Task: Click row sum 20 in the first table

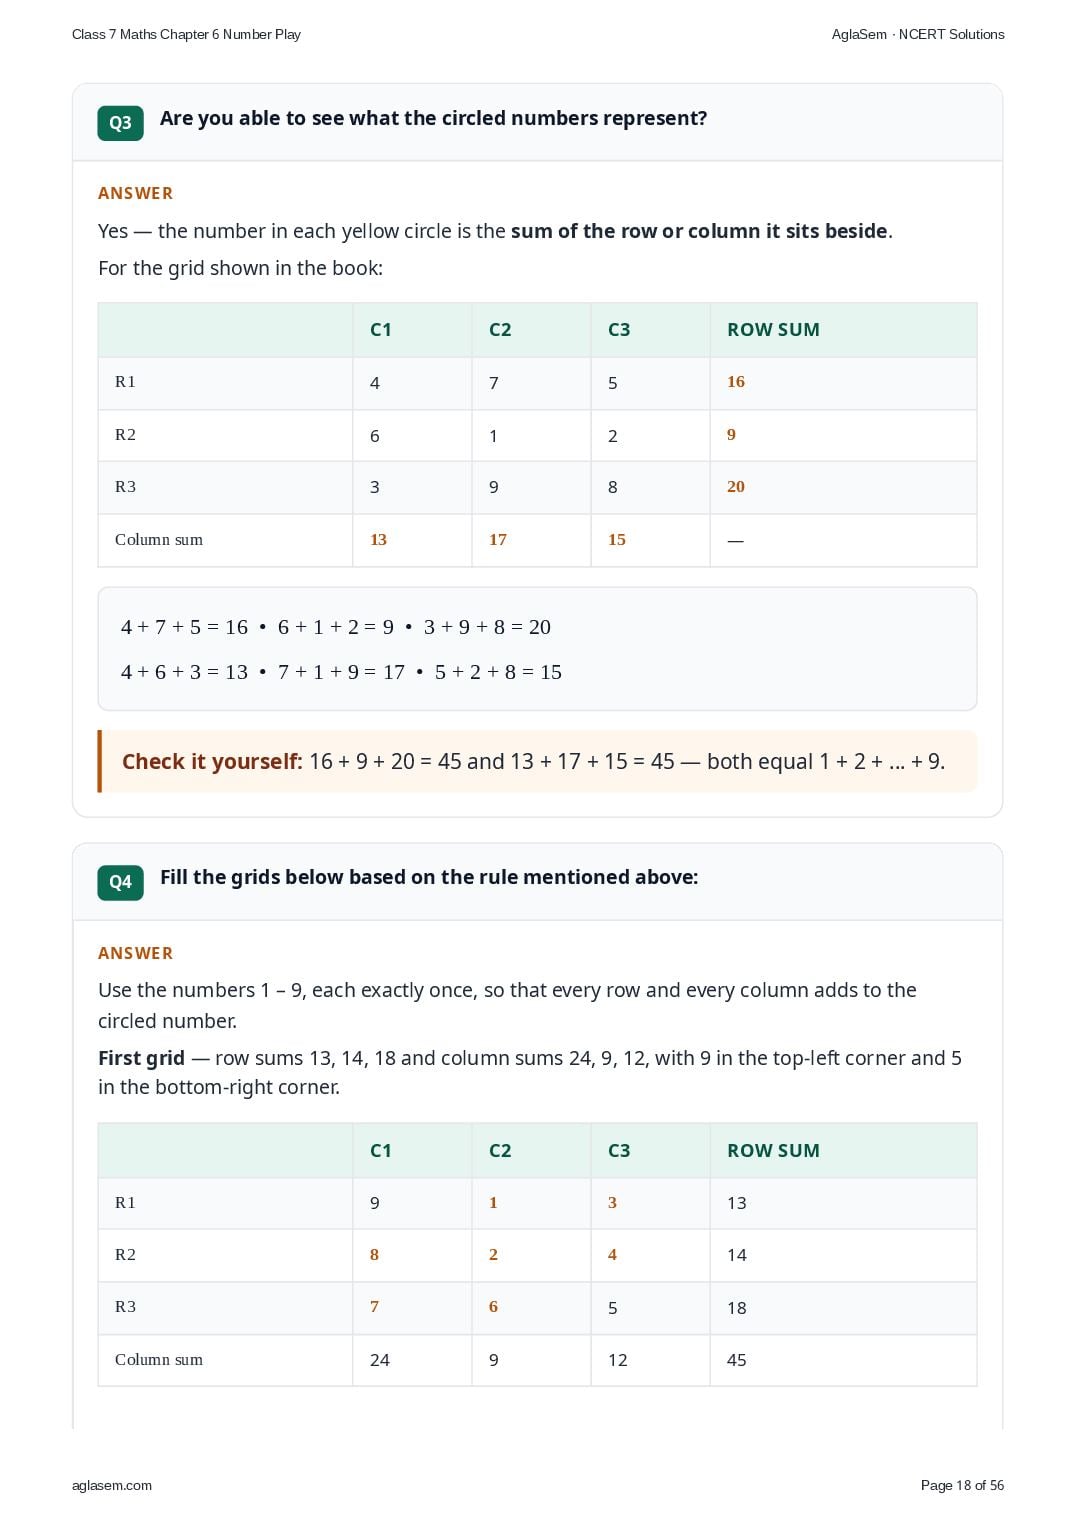Action: 736,487
